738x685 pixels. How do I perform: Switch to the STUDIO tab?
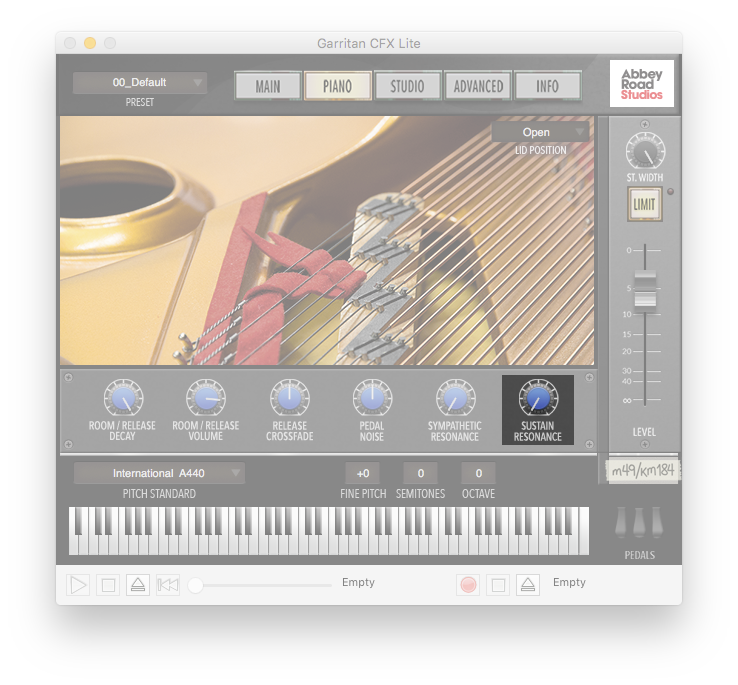point(407,86)
